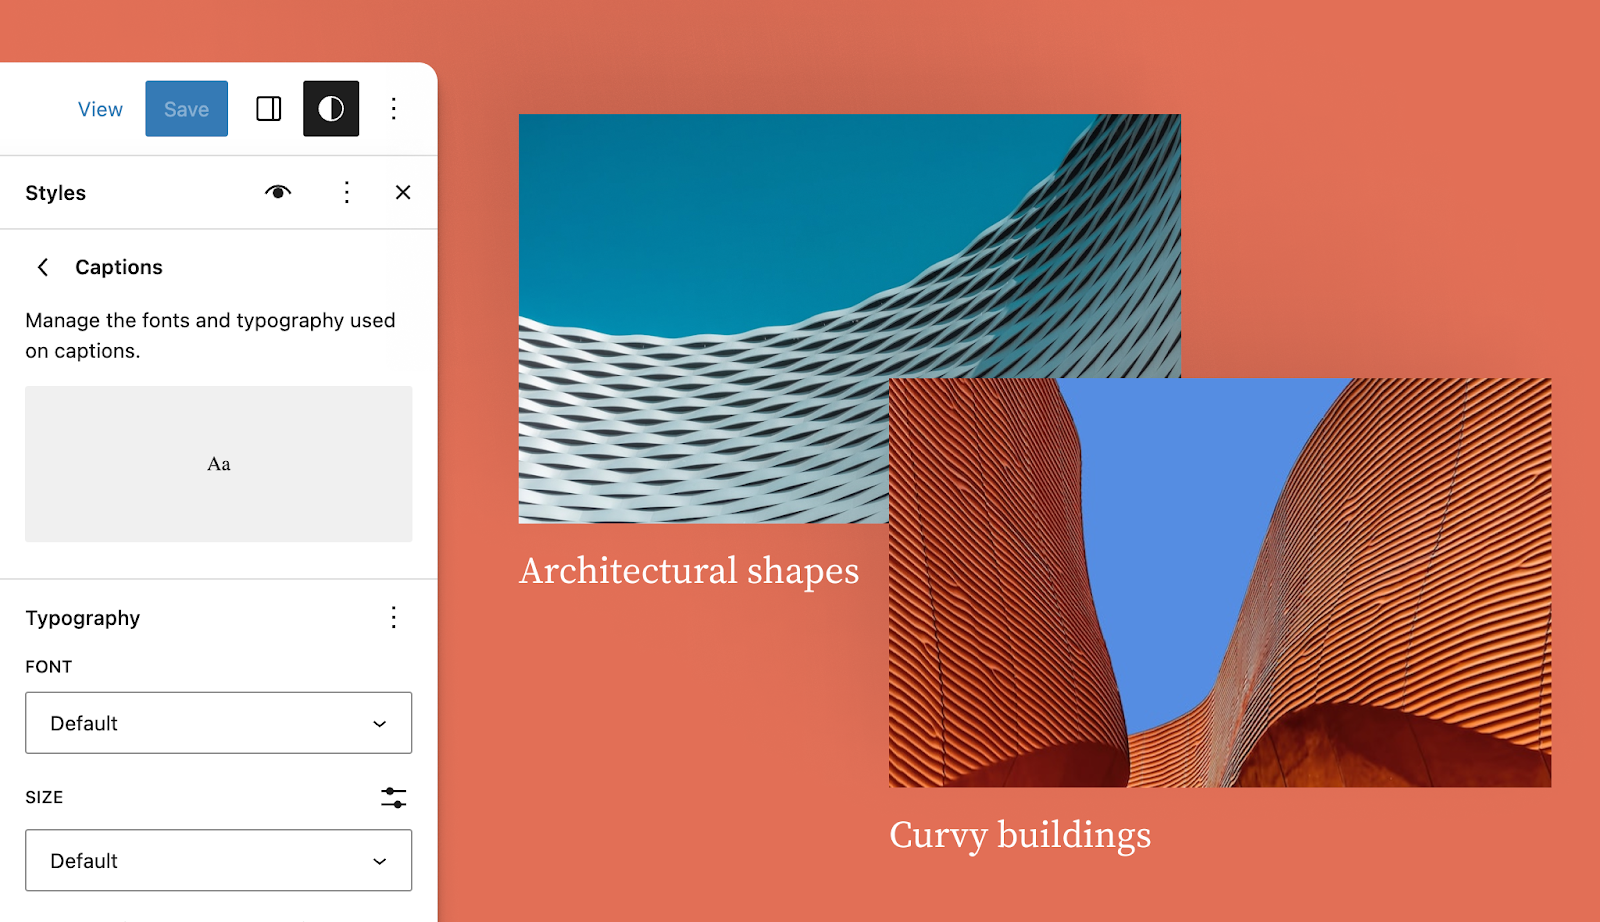Viewport: 1600px width, 922px height.
Task: Open Styles panel more actions menu
Action: (x=346, y=192)
